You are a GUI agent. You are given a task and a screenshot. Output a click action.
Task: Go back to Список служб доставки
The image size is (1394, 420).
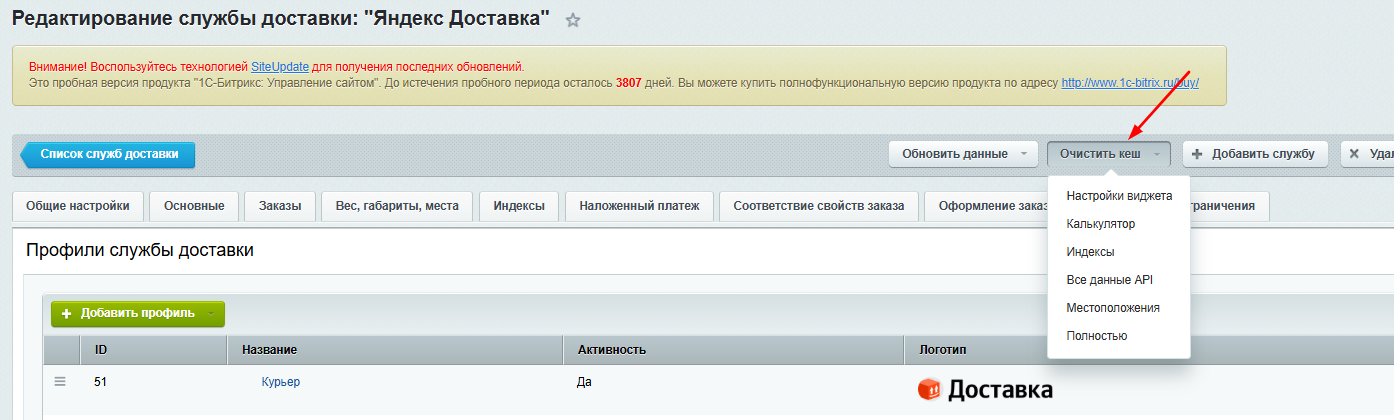tap(108, 154)
